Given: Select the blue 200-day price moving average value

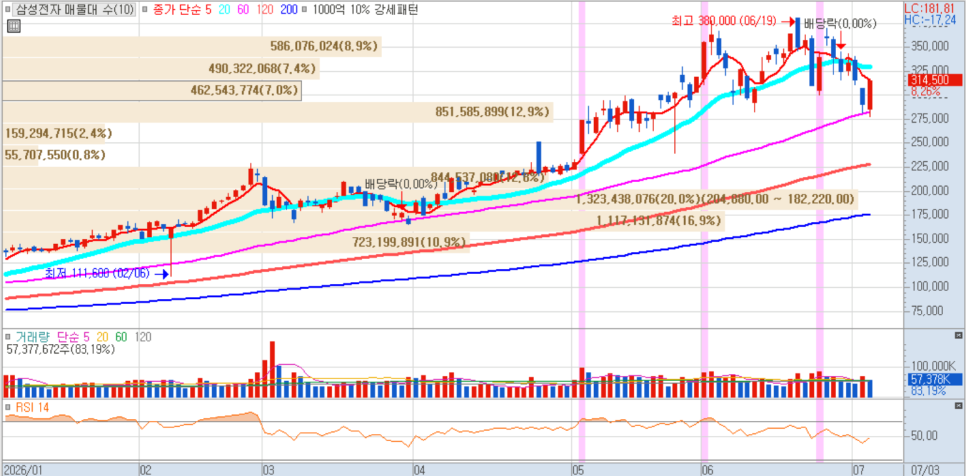Looking at the screenshot, I should [x=288, y=10].
